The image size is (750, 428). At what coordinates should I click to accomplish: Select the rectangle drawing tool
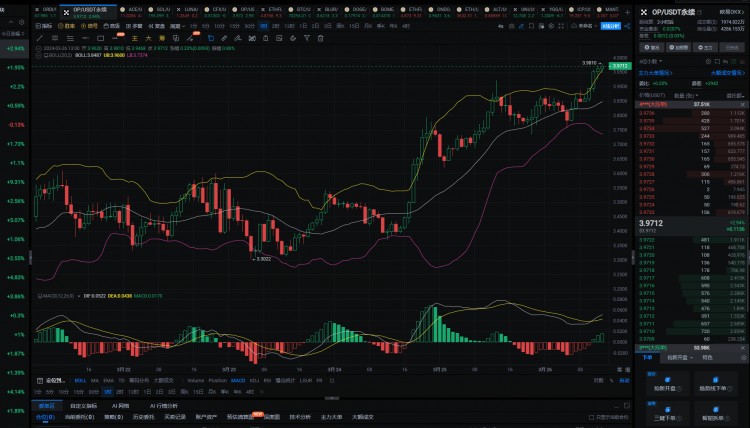100,38
